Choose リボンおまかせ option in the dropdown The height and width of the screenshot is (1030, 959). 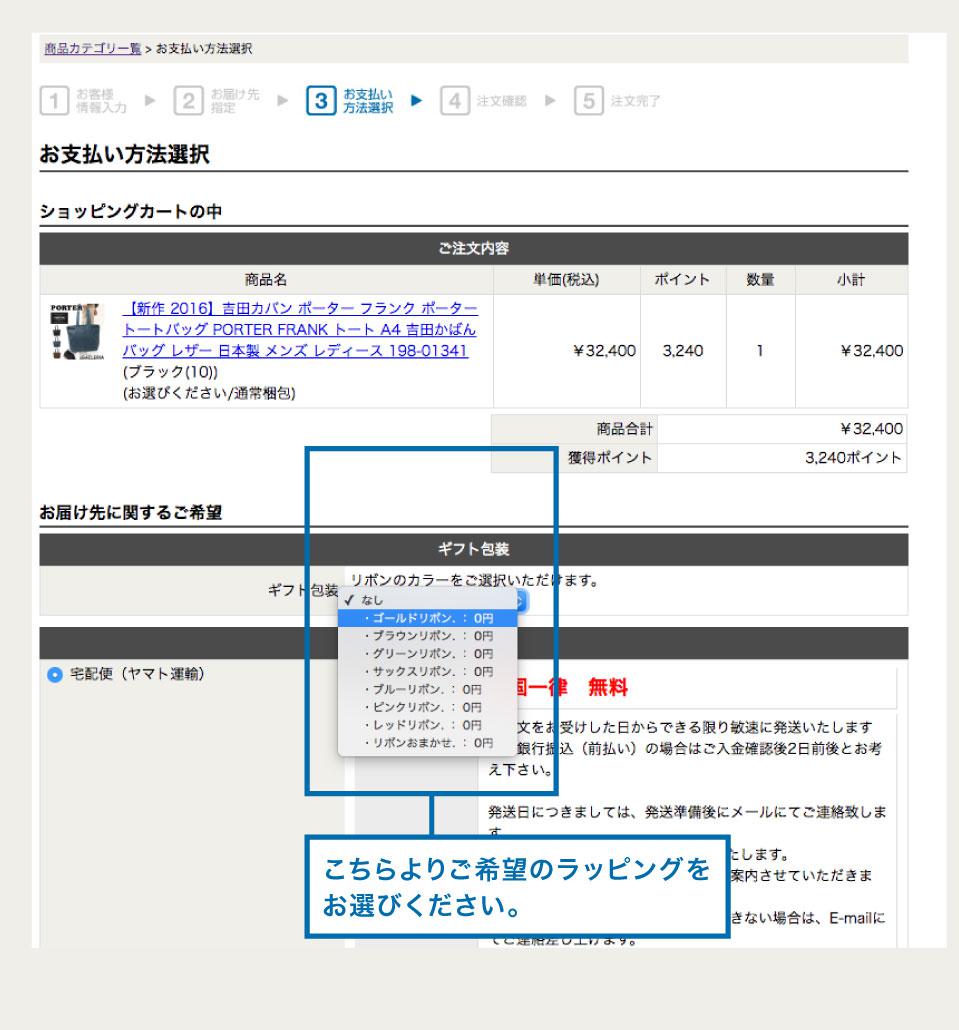point(428,743)
